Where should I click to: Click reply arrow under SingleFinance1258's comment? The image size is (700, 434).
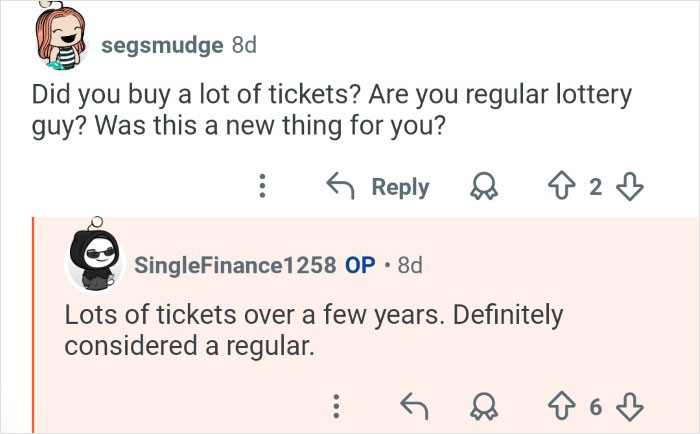pos(413,406)
